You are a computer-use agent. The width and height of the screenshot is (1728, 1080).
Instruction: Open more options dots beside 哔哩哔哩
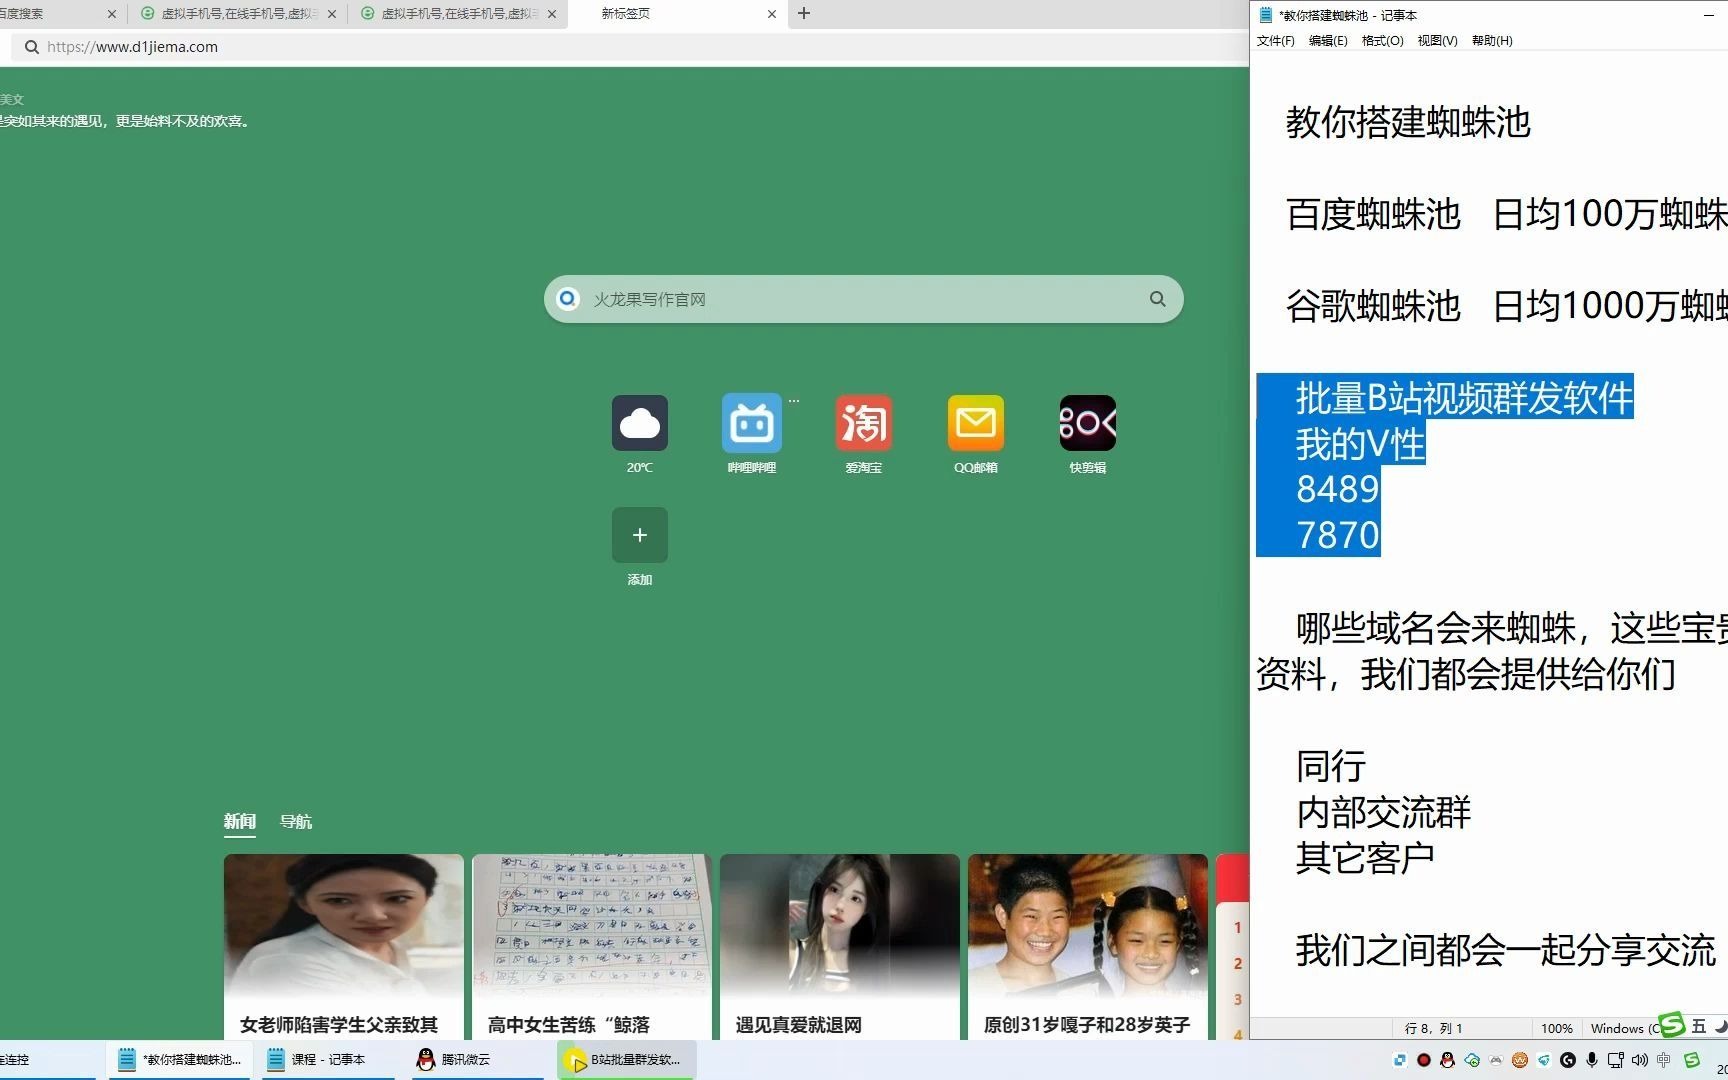[794, 401]
